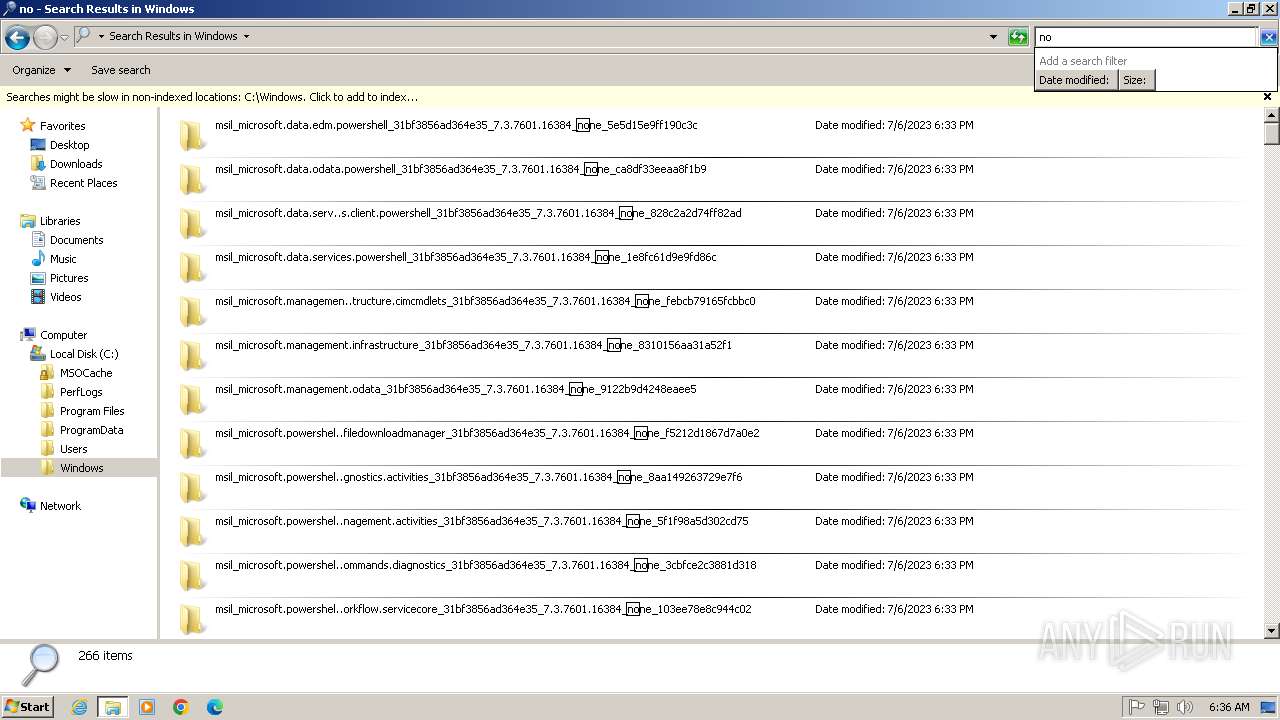Image resolution: width=1280 pixels, height=720 pixels.
Task: Click the location icon in address bar
Action: (x=83, y=36)
